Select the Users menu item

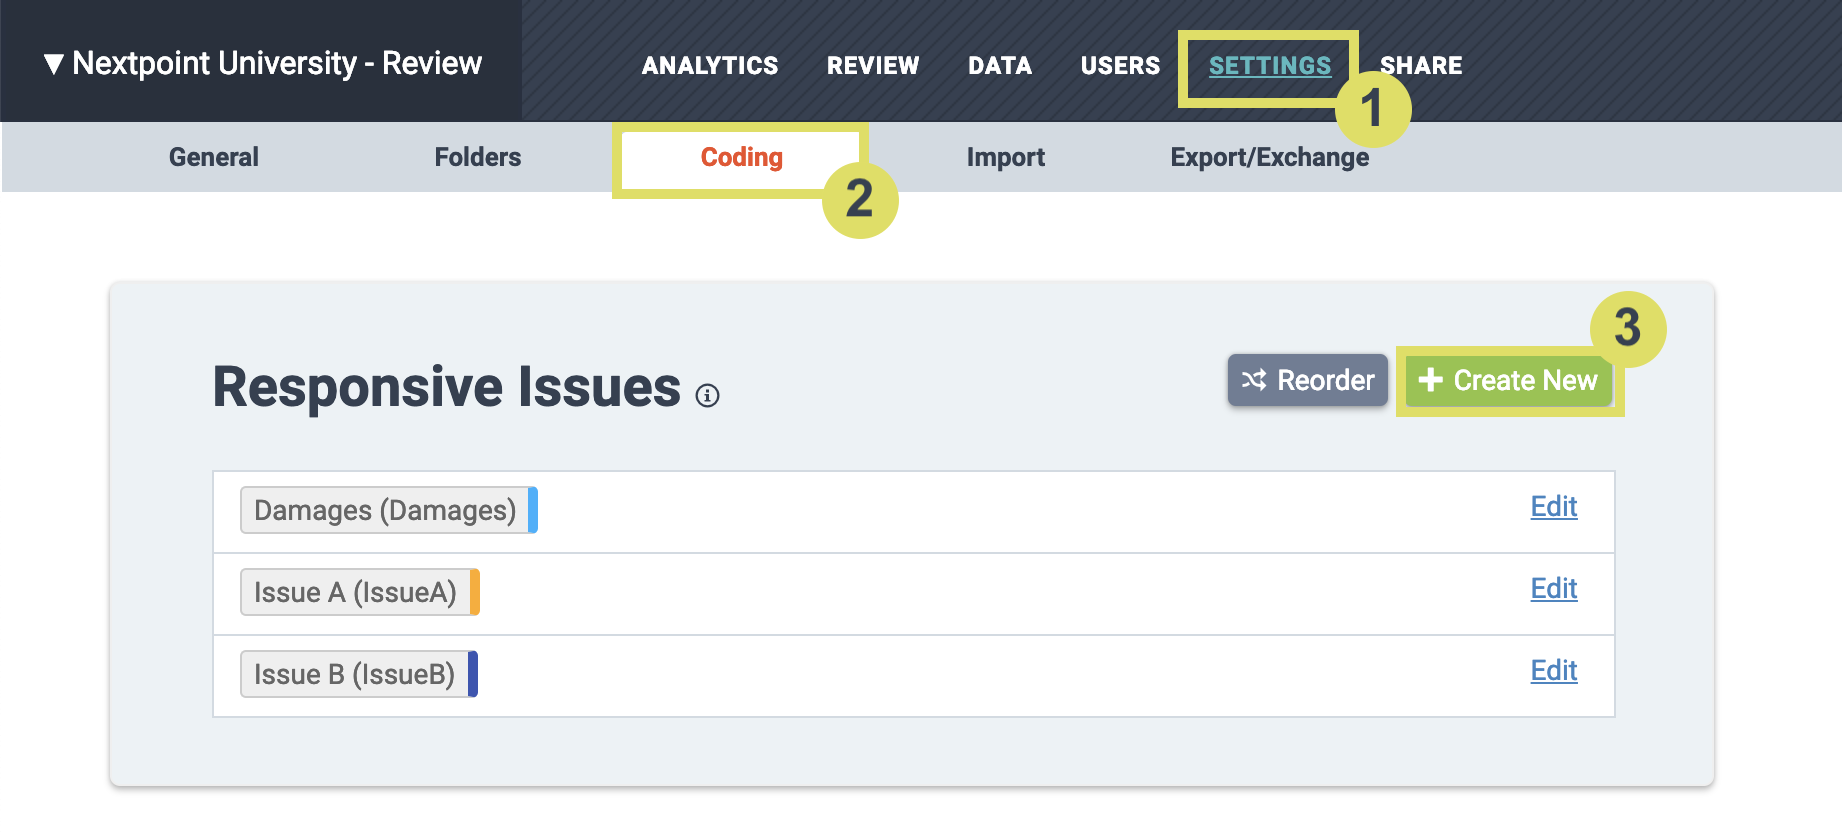(x=1120, y=65)
